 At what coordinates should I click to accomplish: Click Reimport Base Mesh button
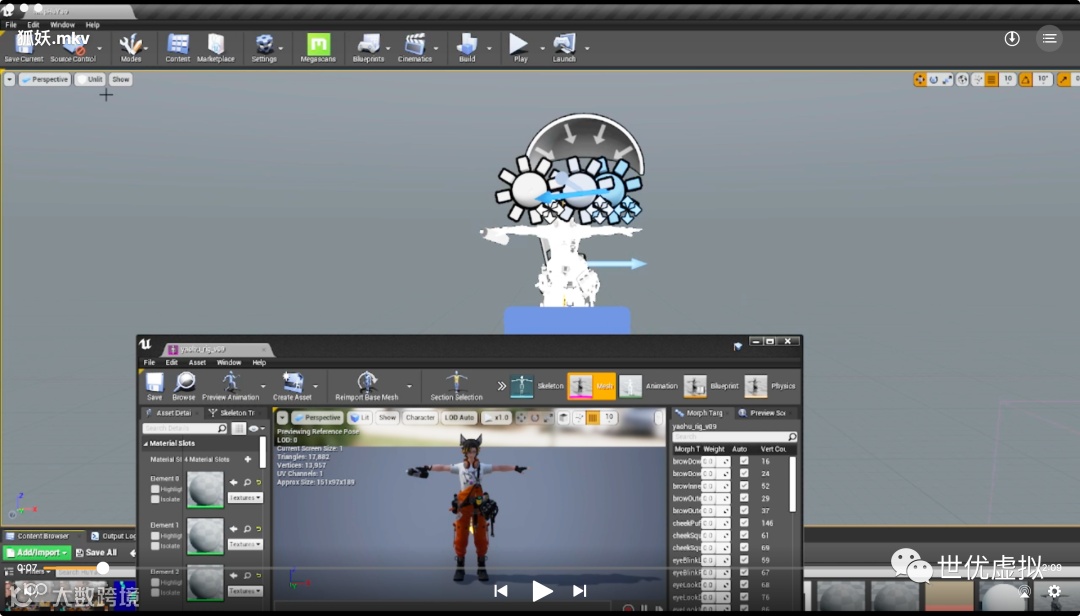click(x=366, y=387)
